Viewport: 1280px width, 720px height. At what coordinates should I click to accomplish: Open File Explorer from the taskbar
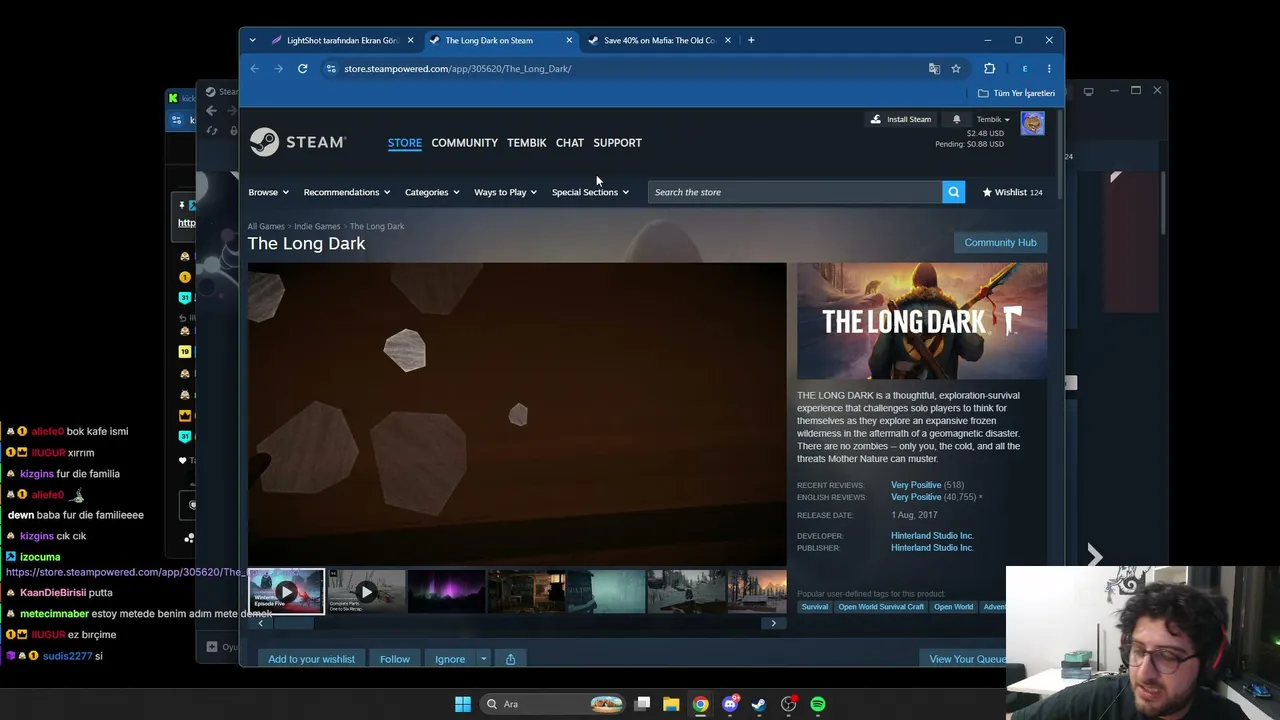click(671, 704)
